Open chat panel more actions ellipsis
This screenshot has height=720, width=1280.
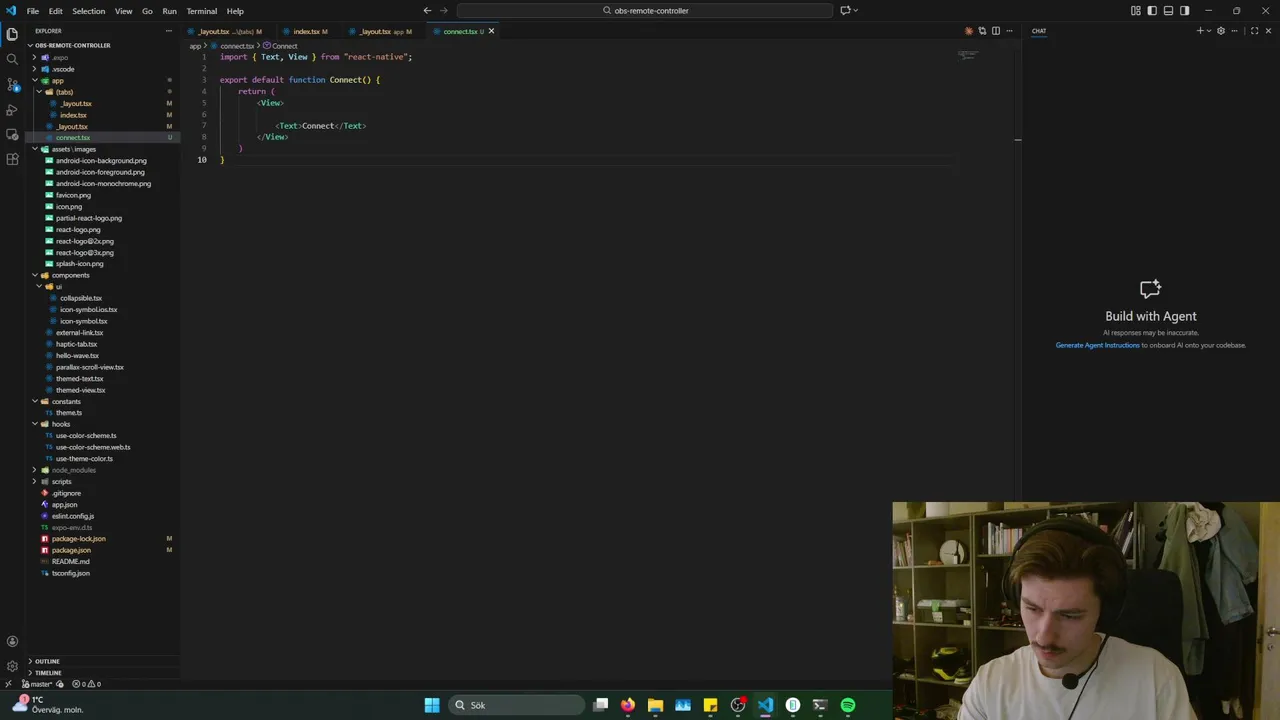[x=1236, y=31]
